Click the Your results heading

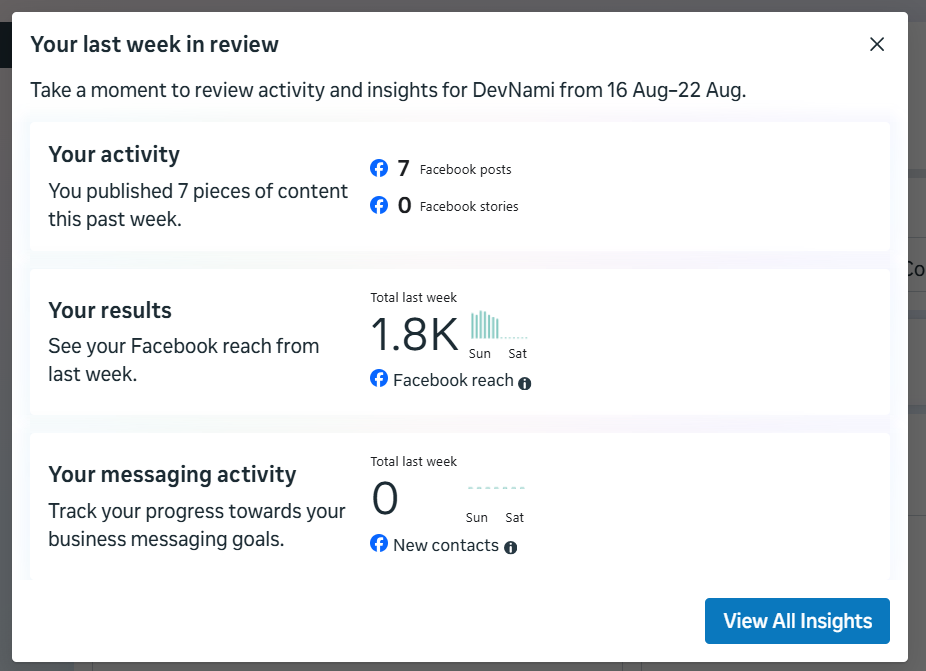click(x=110, y=310)
